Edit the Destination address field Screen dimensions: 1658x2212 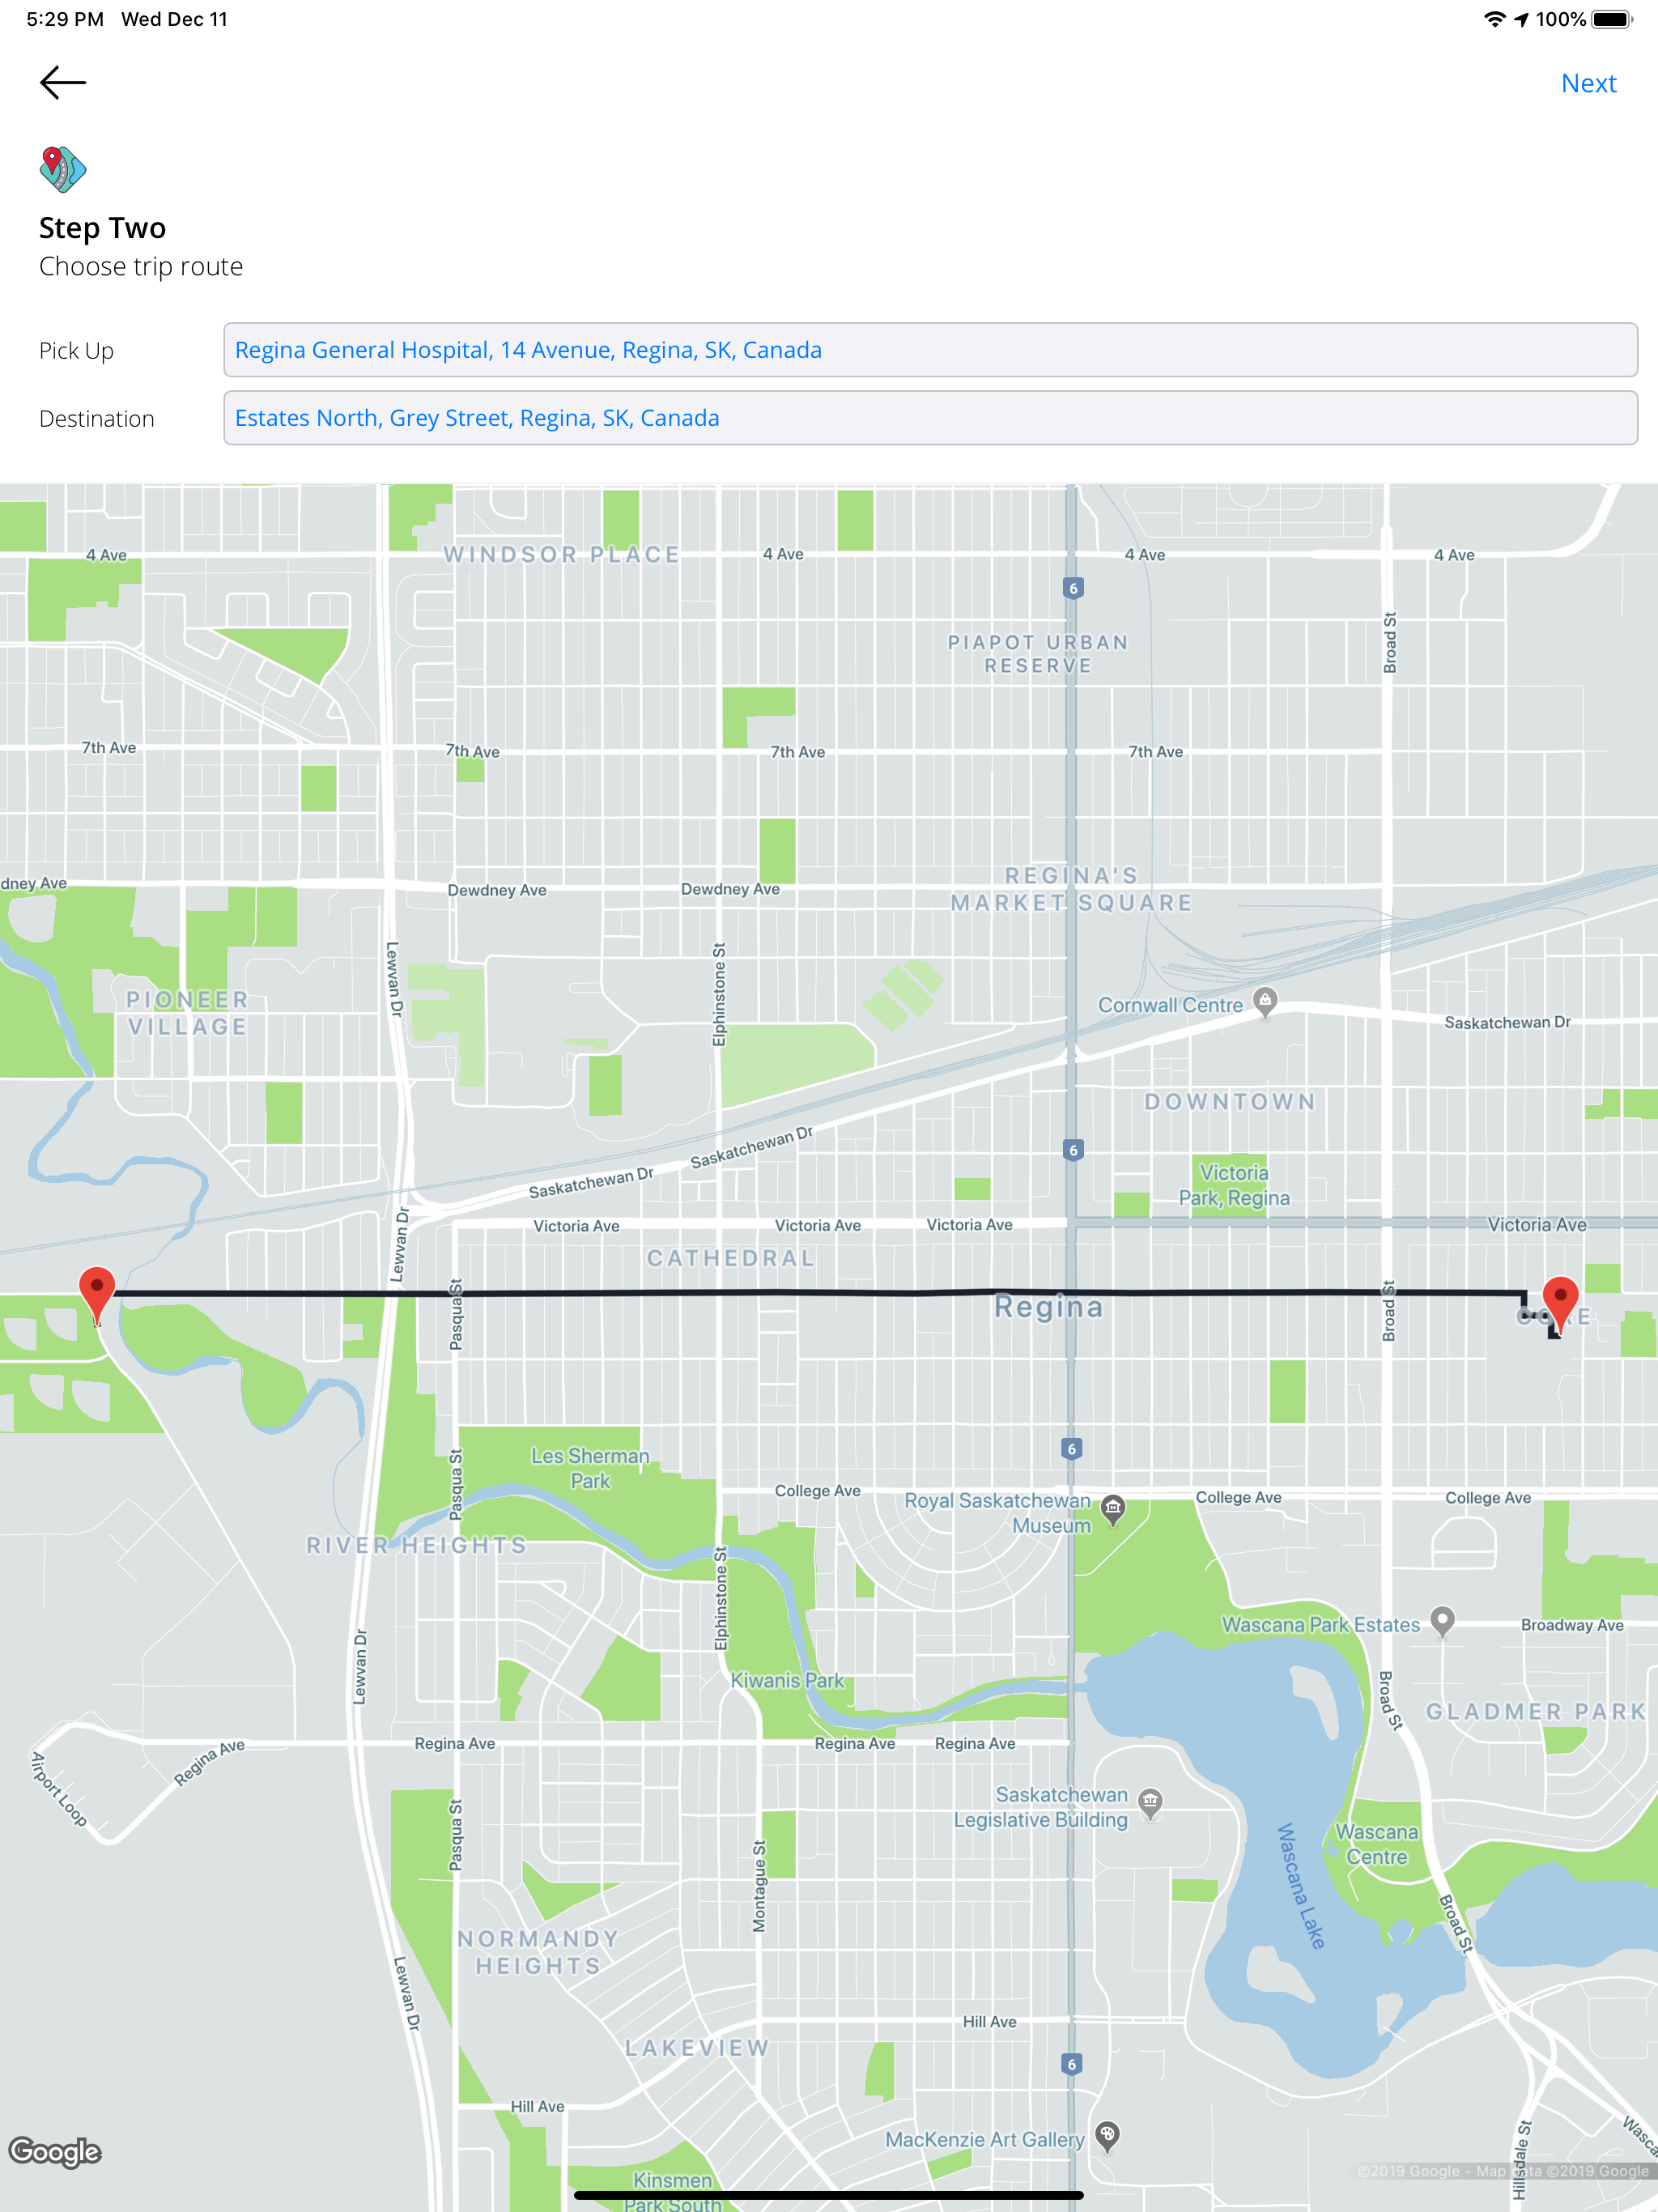(930, 418)
